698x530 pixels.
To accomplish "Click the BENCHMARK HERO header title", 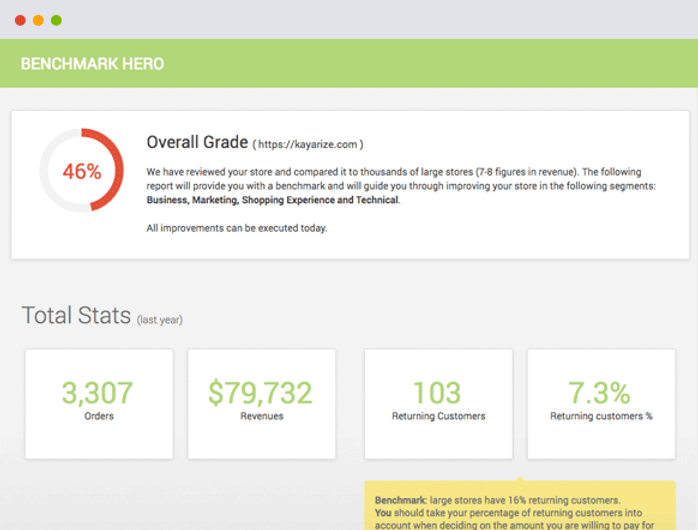I will pos(92,64).
